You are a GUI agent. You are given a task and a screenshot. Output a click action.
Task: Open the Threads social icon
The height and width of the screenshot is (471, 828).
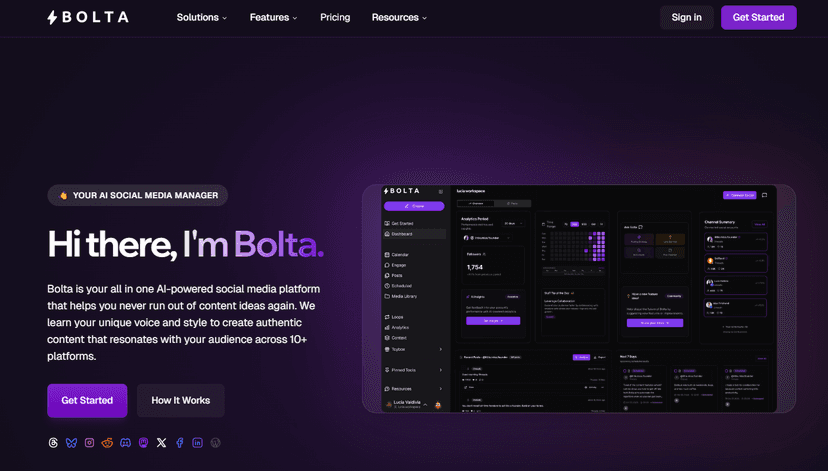coord(53,443)
